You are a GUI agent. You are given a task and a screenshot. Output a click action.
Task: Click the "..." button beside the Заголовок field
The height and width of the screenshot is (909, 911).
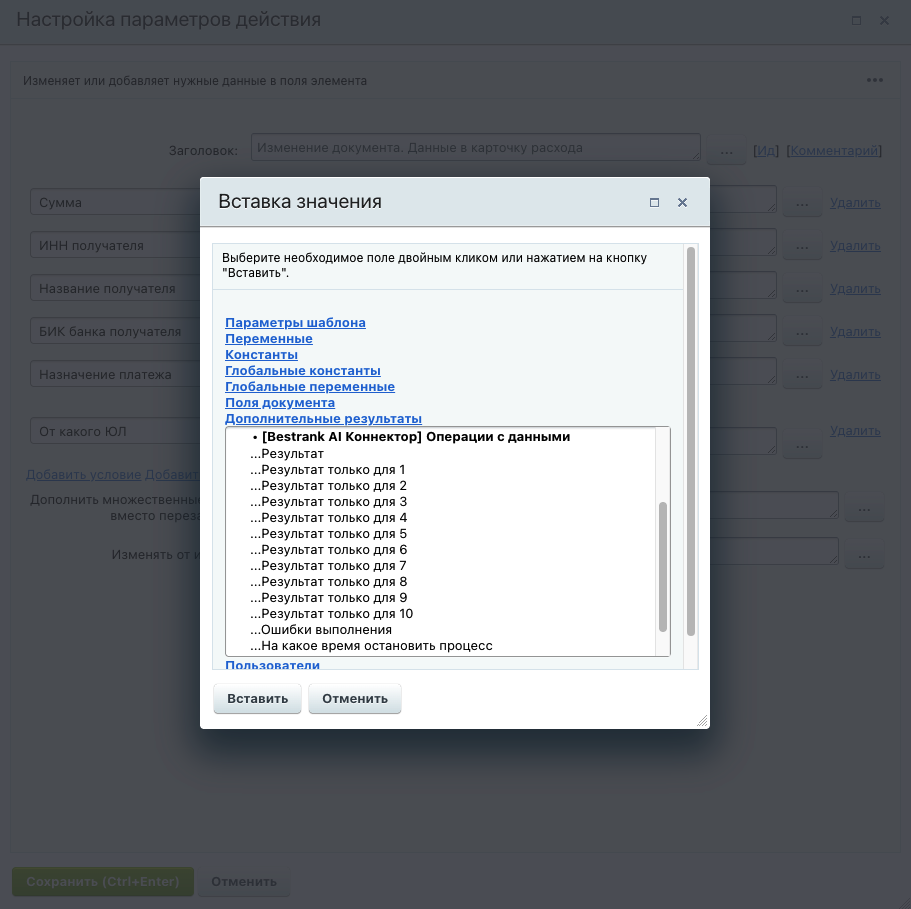point(726,151)
